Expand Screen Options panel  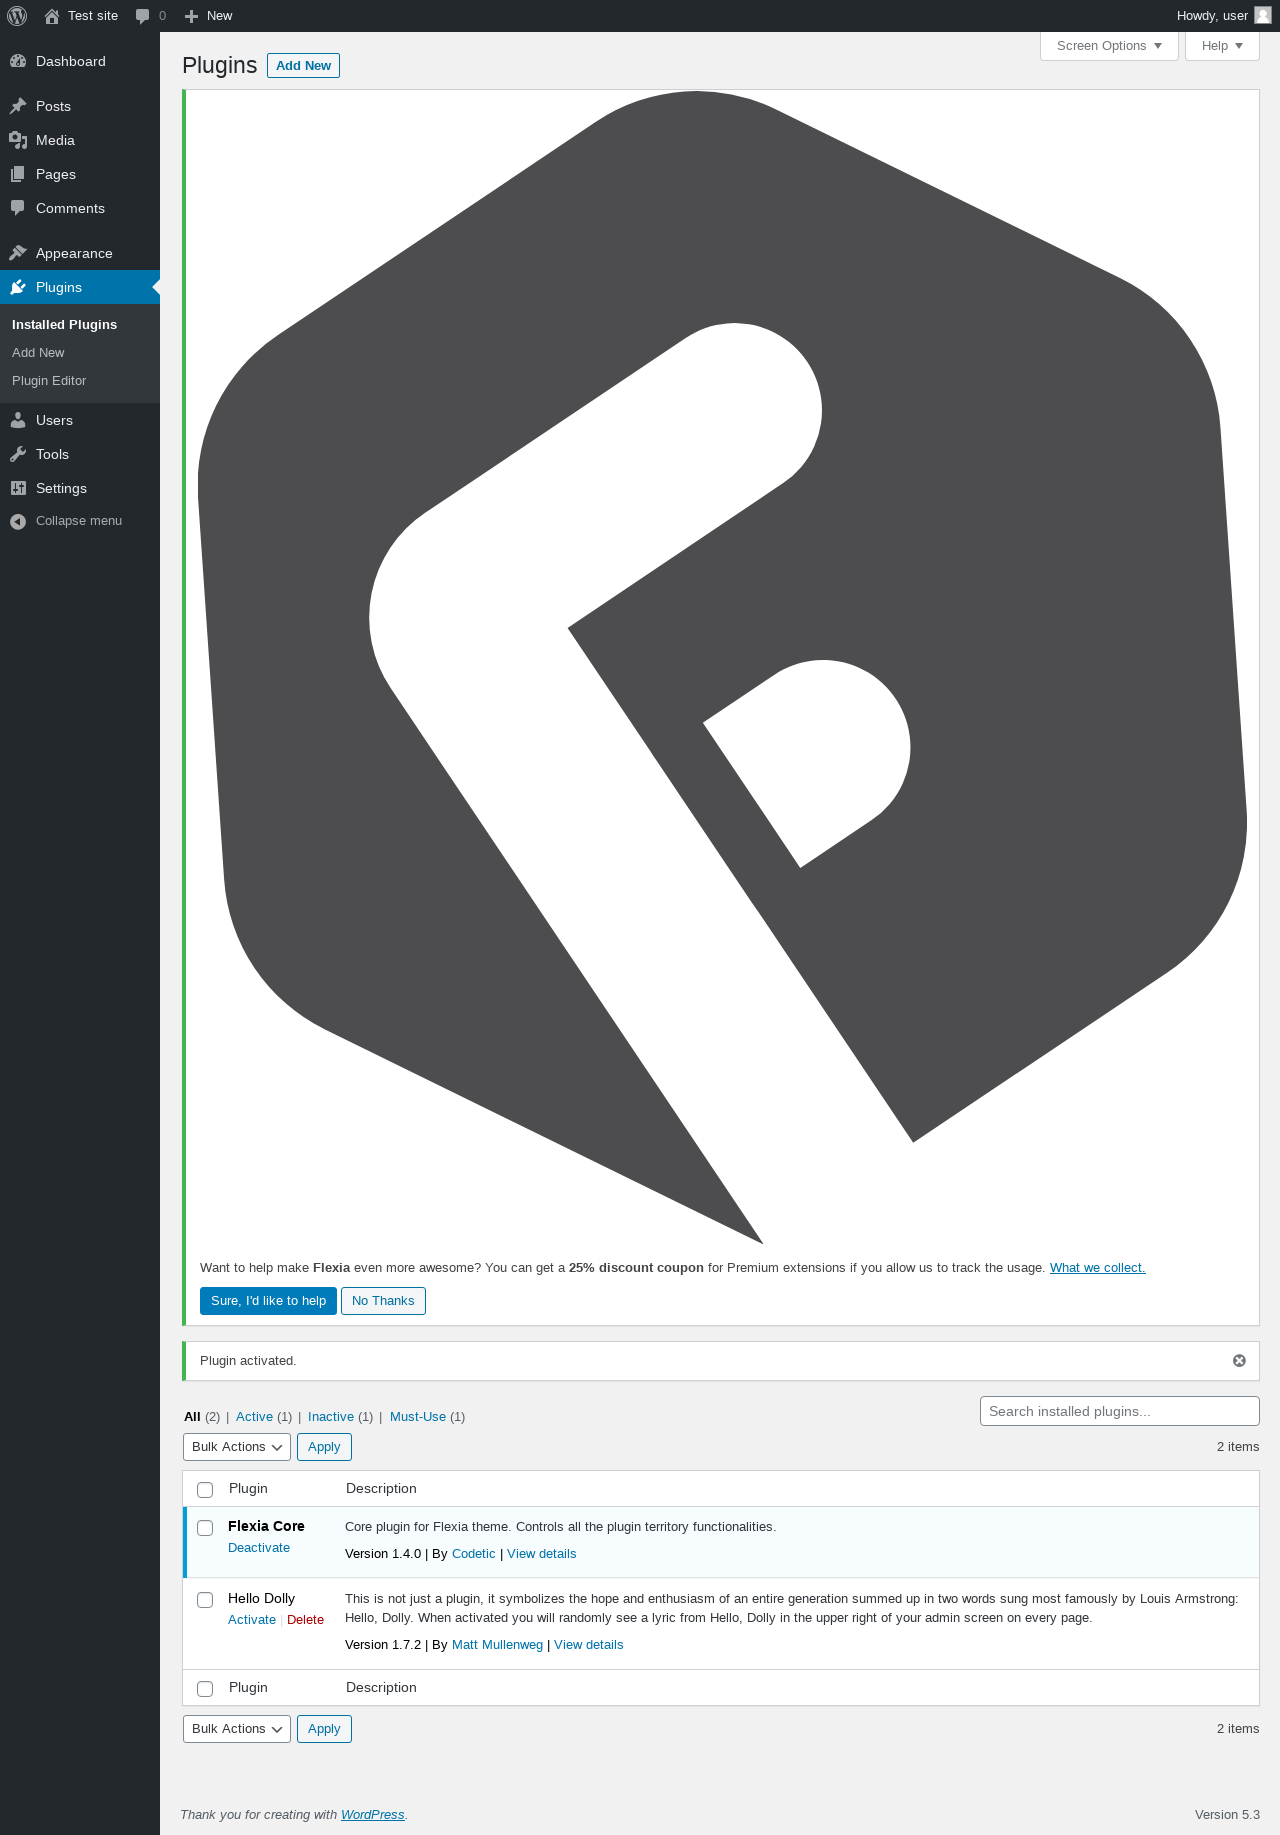point(1109,46)
